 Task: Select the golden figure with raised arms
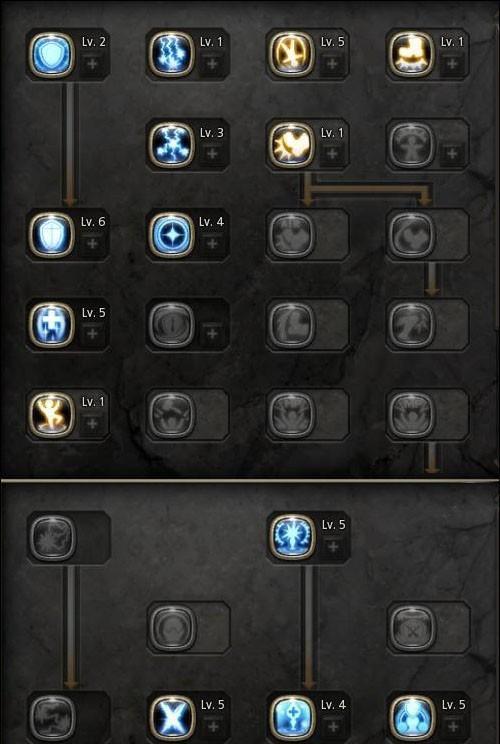(52, 415)
